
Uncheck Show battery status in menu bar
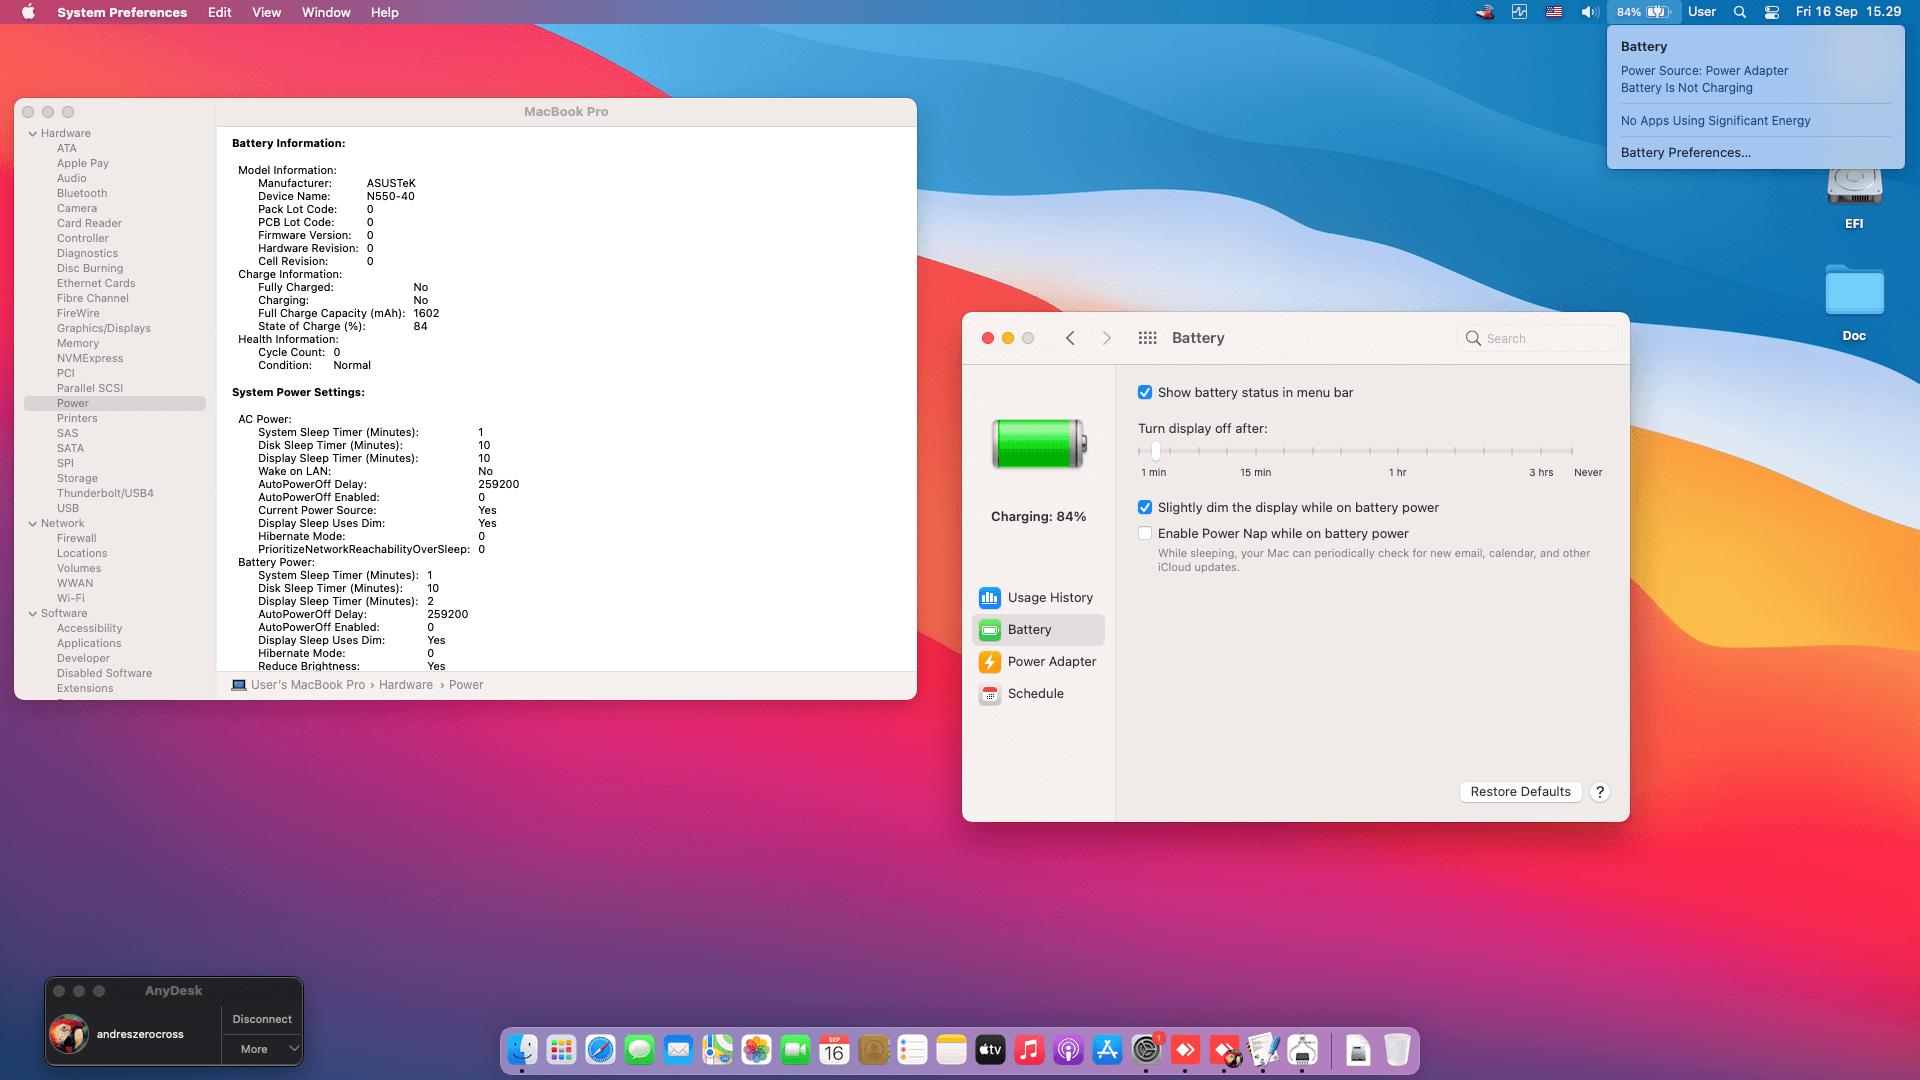click(x=1145, y=393)
